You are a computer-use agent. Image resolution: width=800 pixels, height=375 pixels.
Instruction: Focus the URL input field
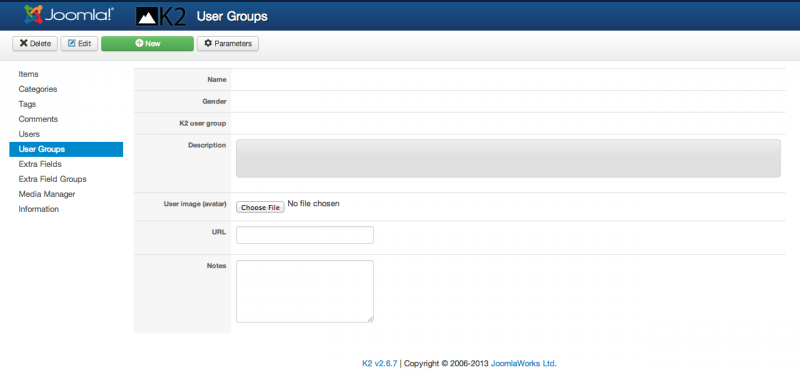[x=305, y=235]
